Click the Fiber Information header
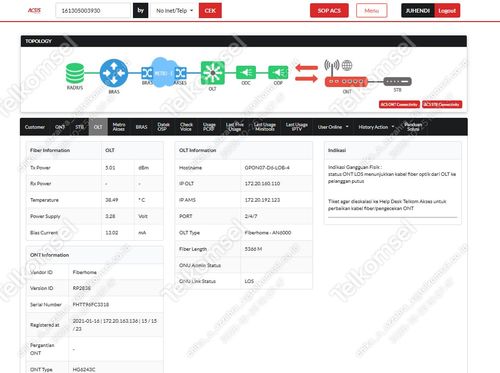This screenshot has width=500, height=373. (50, 150)
